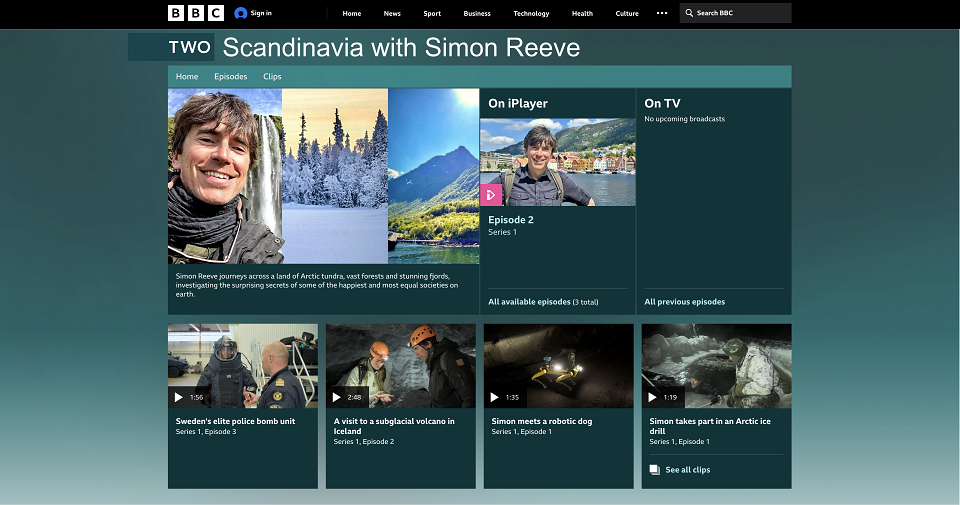Open Culture in the top navigation

click(627, 13)
